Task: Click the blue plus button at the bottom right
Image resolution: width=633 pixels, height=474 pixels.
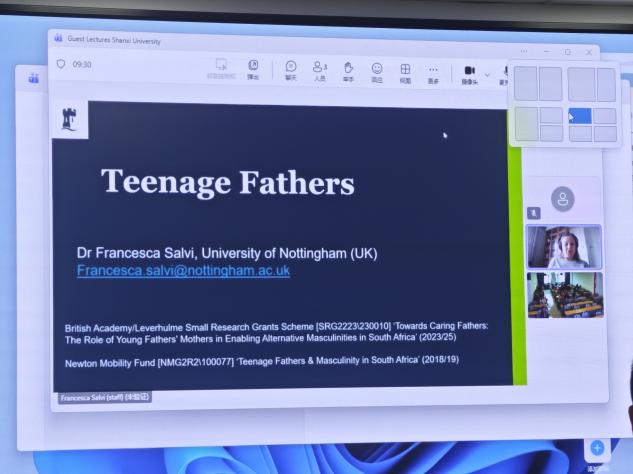Action: 598,448
